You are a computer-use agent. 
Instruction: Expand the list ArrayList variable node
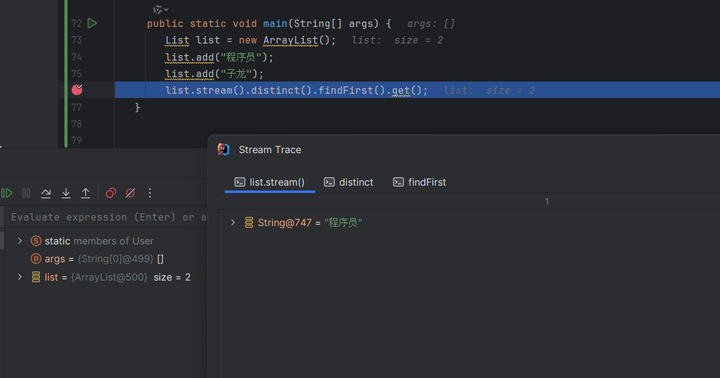tap(20, 277)
